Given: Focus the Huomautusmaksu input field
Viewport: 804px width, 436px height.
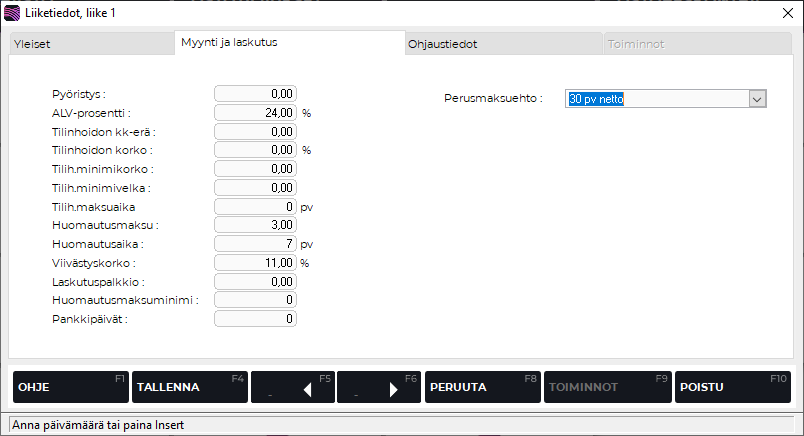Looking at the screenshot, I should 256,225.
